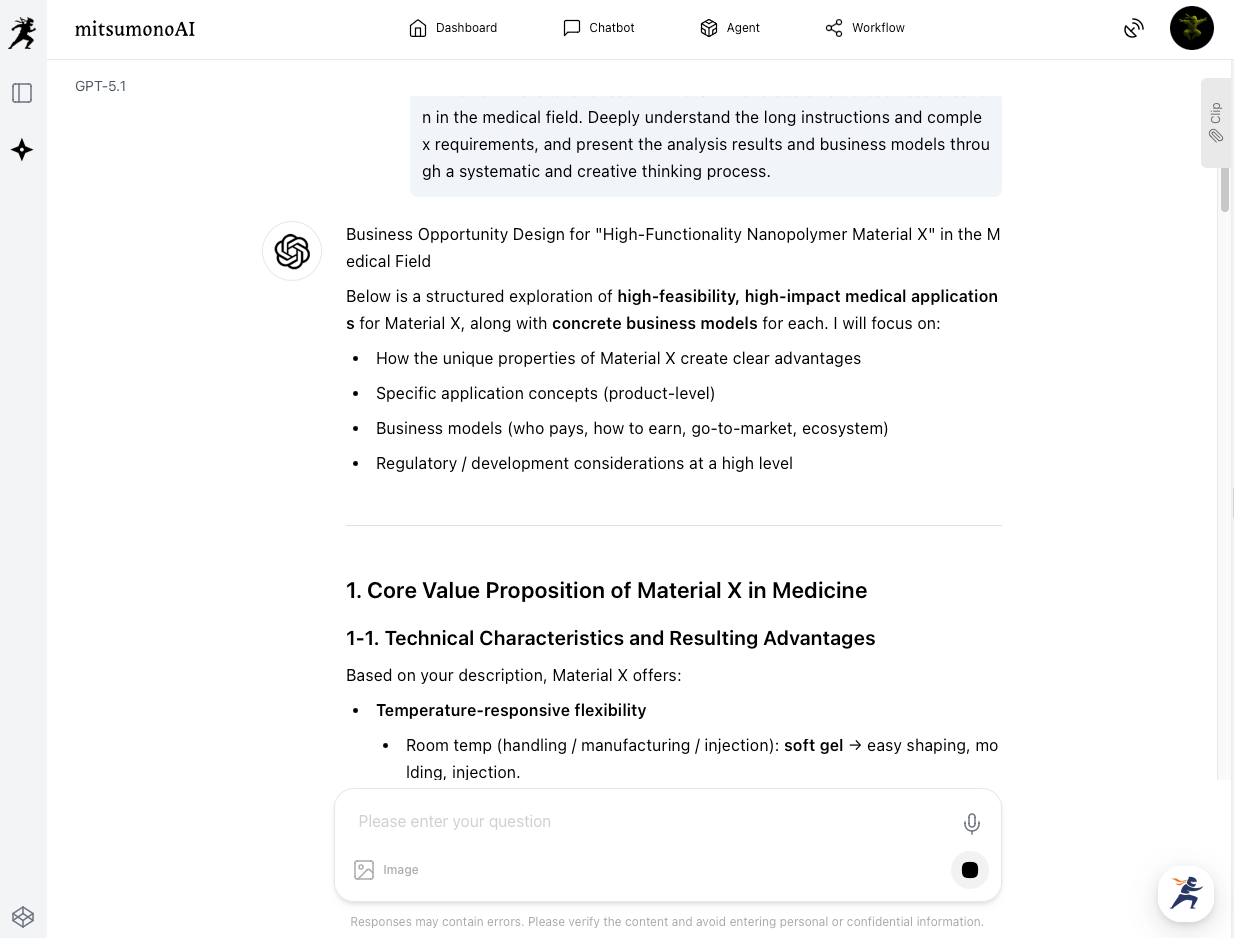Attach an image with Image button
Viewport: 1234px width, 938px height.
click(x=386, y=870)
